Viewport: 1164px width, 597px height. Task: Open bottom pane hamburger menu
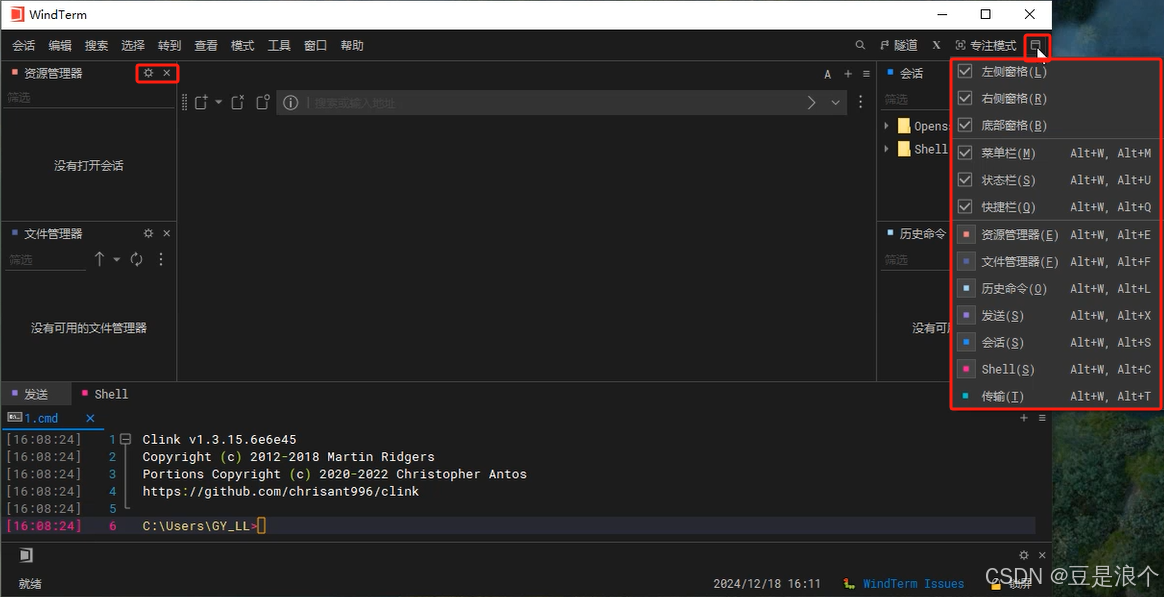coord(1042,418)
